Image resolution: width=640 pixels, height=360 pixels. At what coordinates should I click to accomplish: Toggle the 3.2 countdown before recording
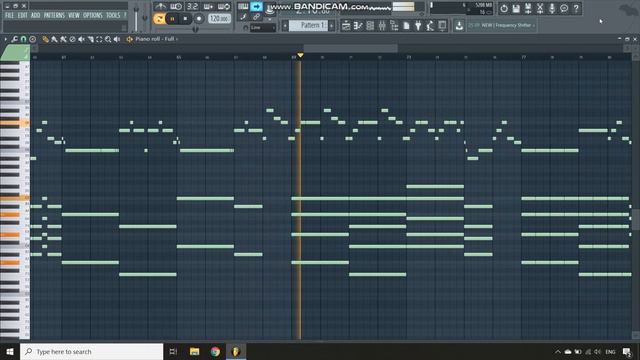click(192, 7)
